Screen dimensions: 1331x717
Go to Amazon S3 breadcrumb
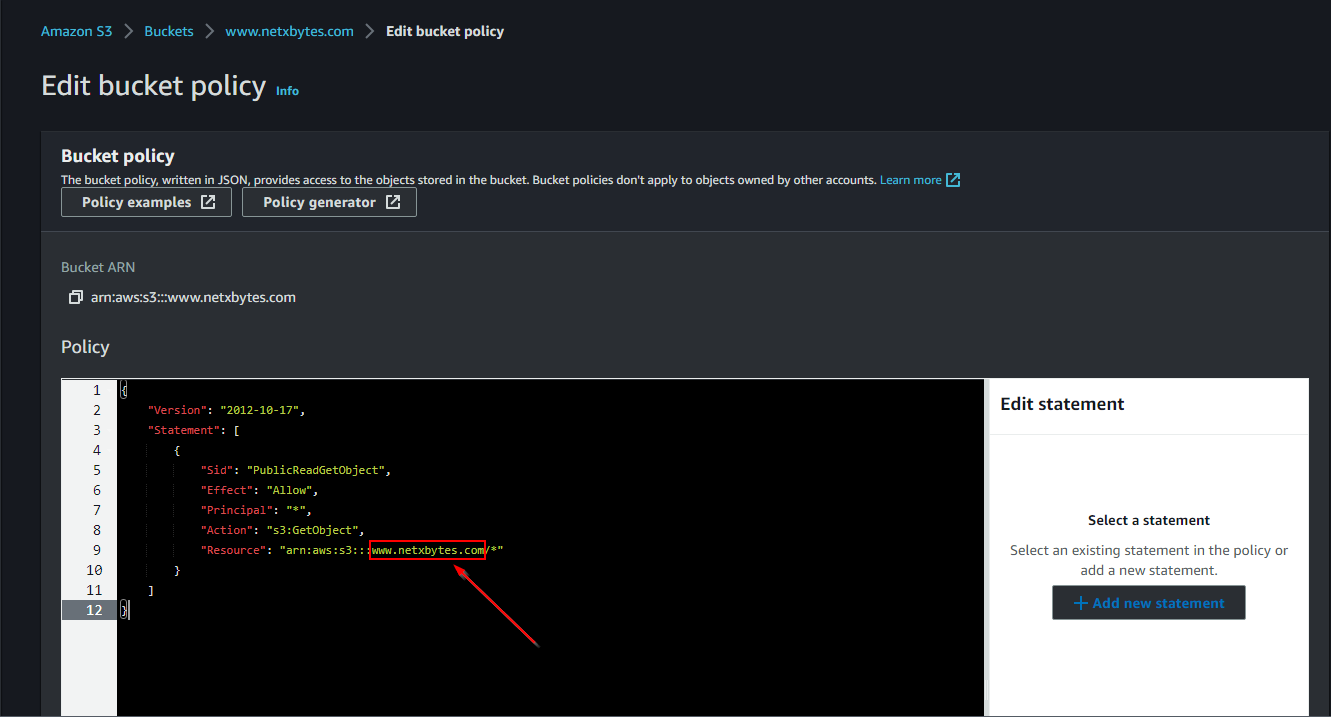pos(76,31)
